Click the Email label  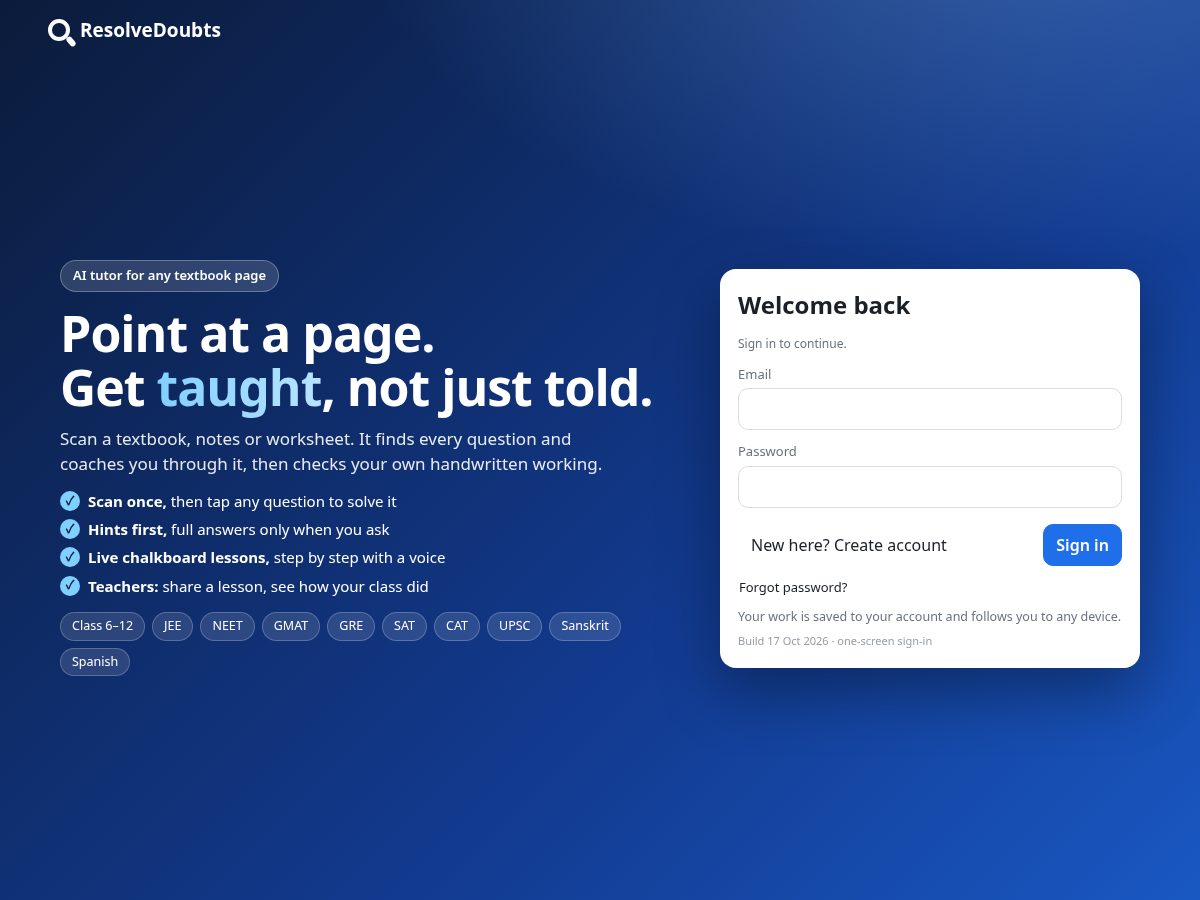755,375
